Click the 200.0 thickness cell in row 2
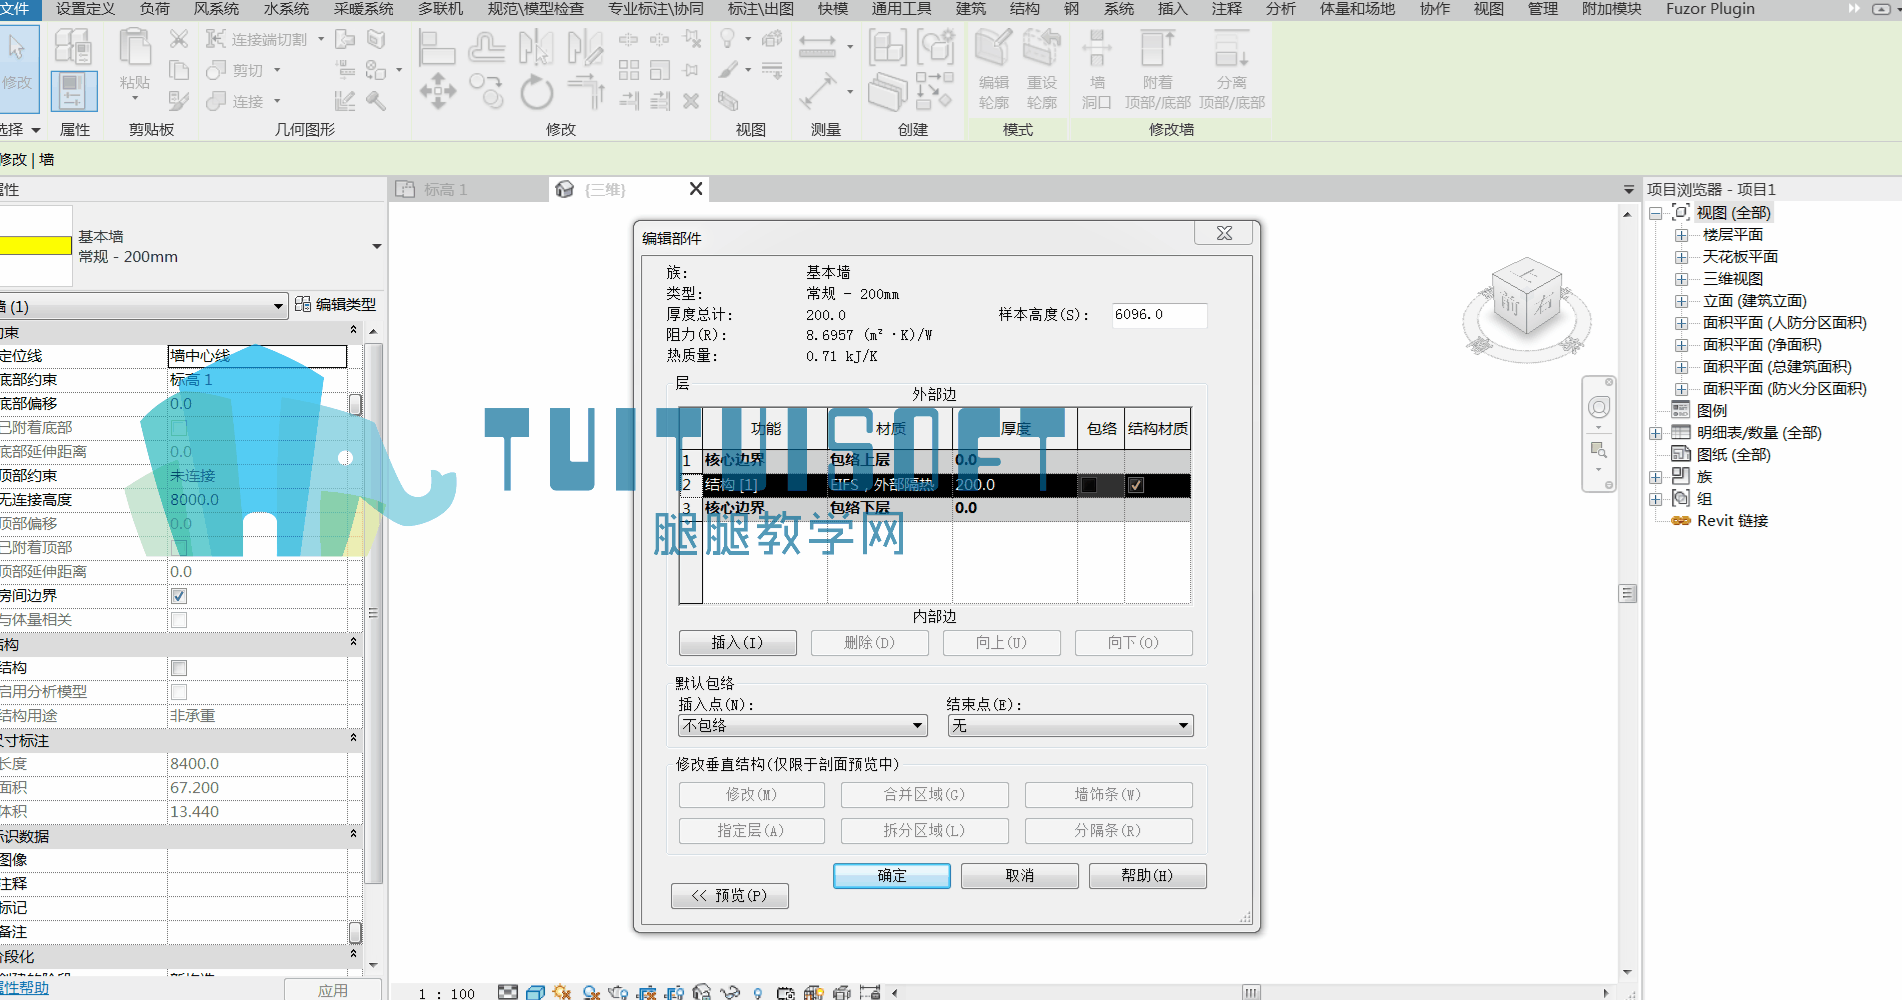Screen dimensions: 1902x1000 pyautogui.click(x=1014, y=485)
